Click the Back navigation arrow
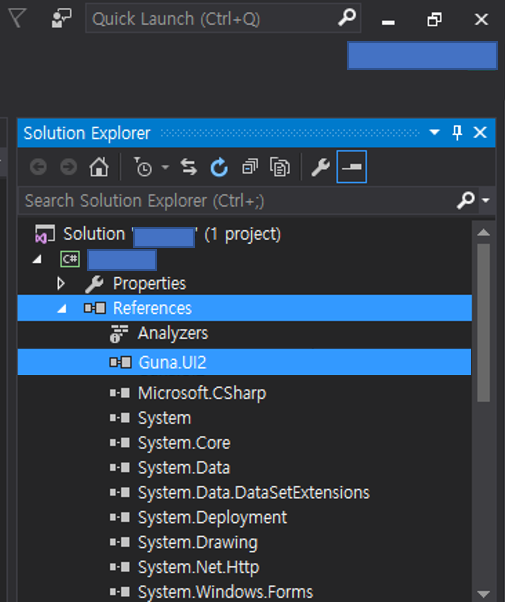Screen dimensions: 505x602 pyautogui.click(x=38, y=167)
